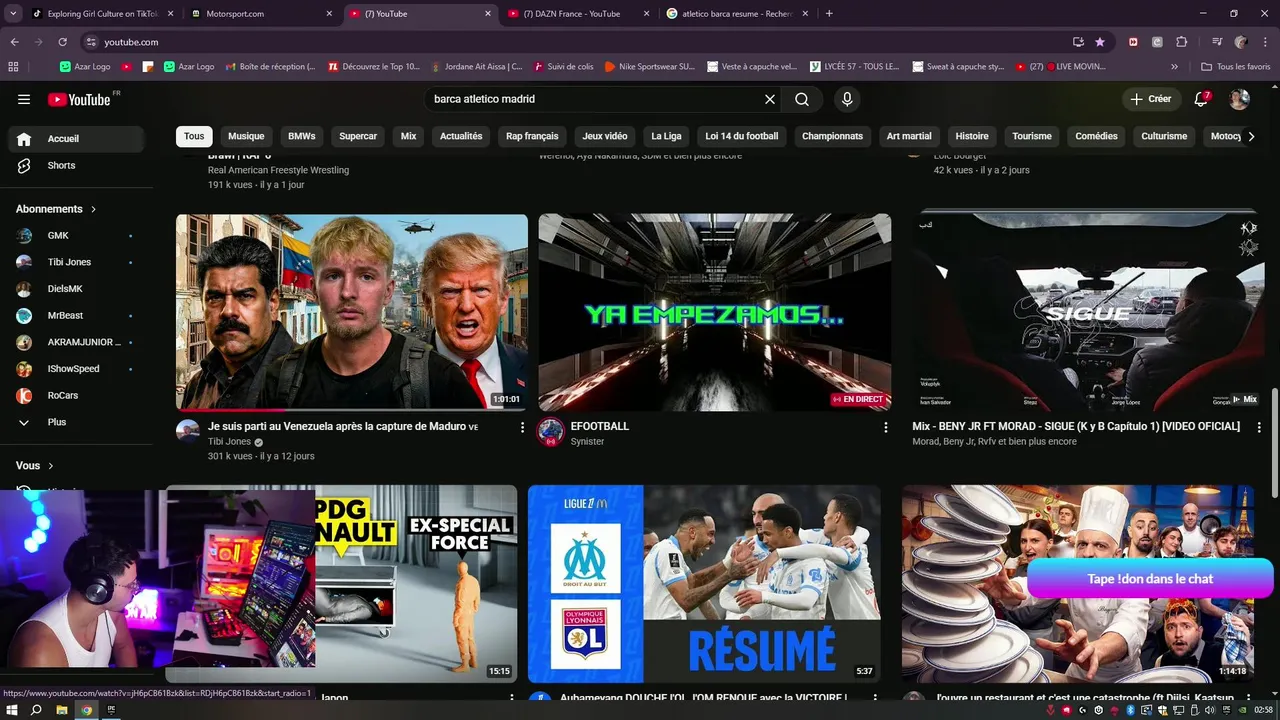Open IShowSpeed subscription channel
Viewport: 1280px width, 720px height.
78,369
